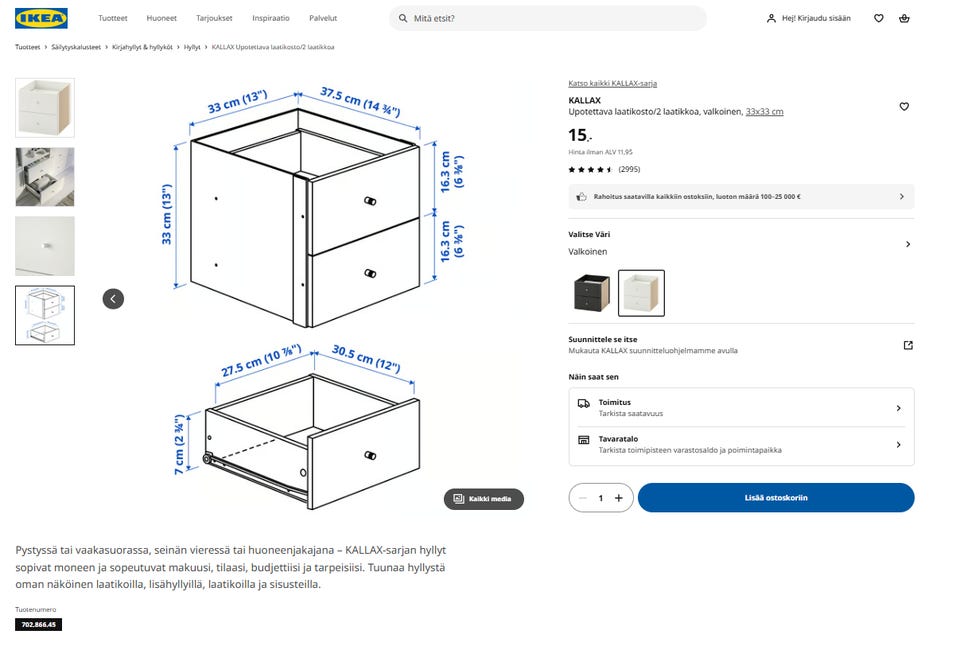Expand the Tavaratalo store stock row

(897, 444)
